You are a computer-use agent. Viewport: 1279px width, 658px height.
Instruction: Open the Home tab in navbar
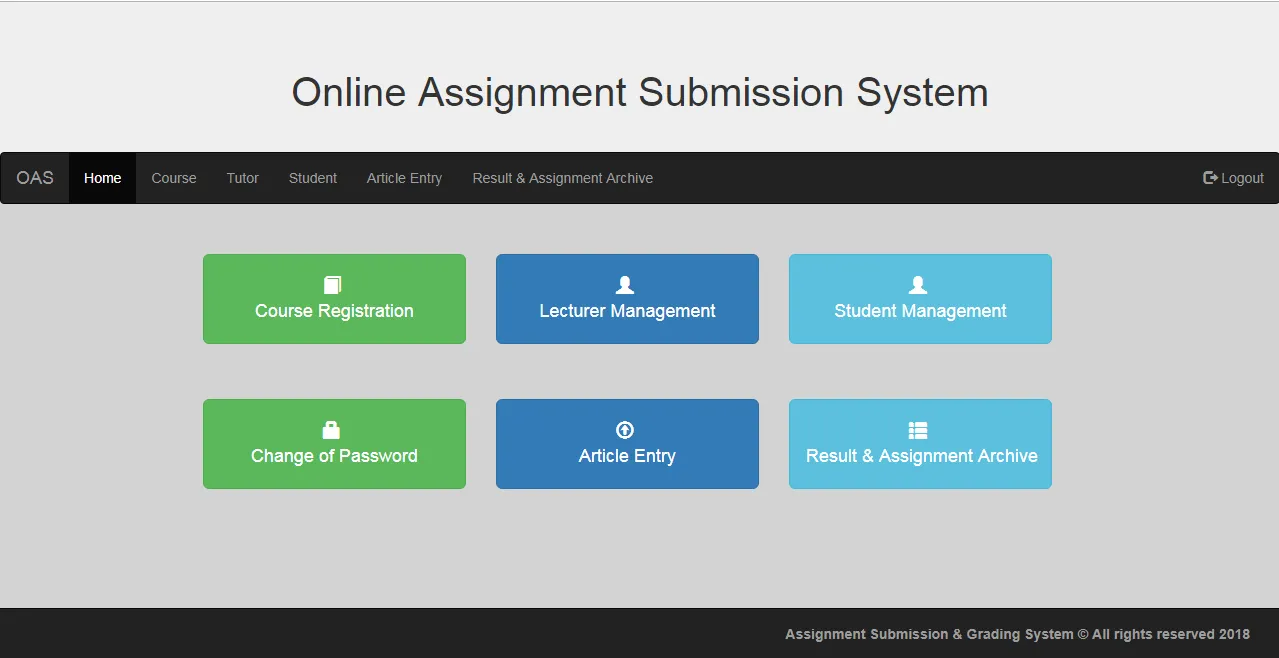[x=102, y=178]
